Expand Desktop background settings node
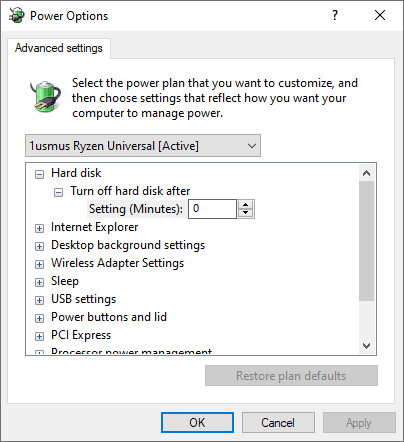404x442 pixels. click(x=39, y=246)
